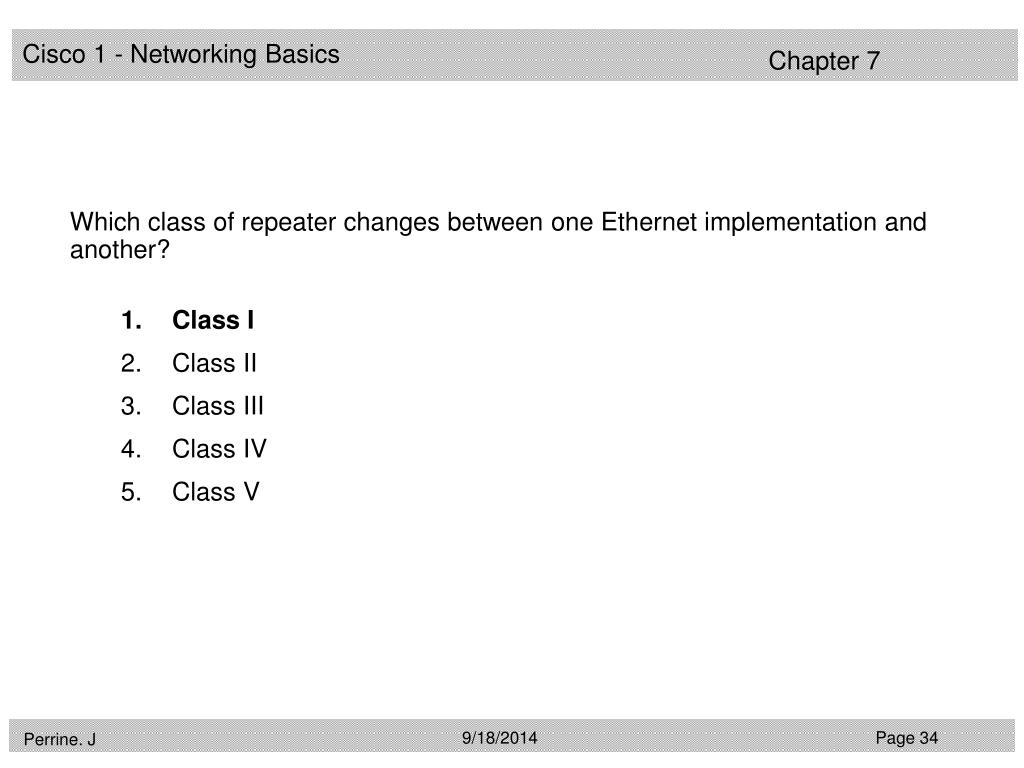Click the Page 34 footer label

click(x=906, y=738)
